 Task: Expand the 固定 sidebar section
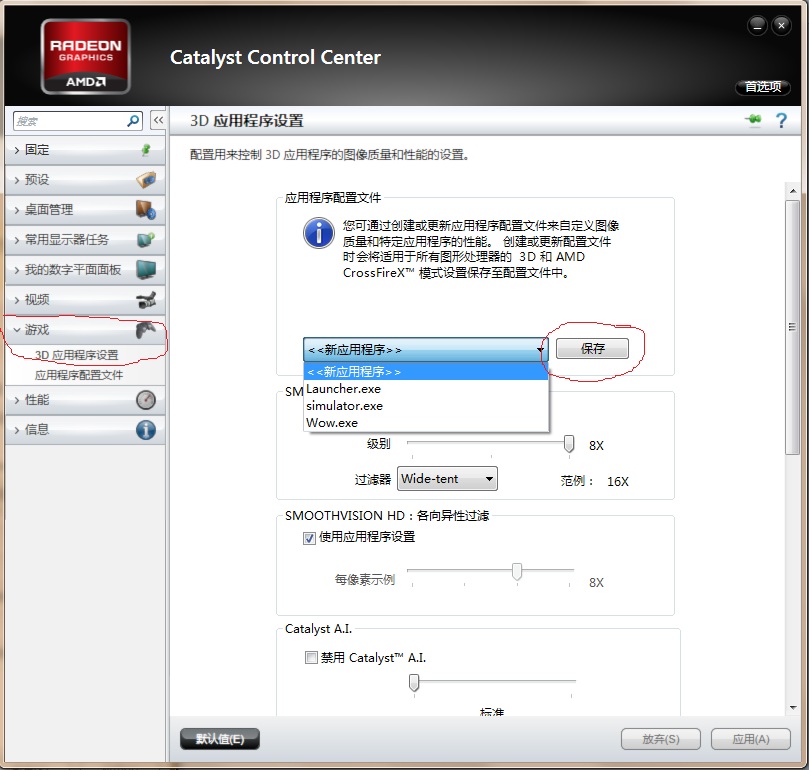[85, 150]
